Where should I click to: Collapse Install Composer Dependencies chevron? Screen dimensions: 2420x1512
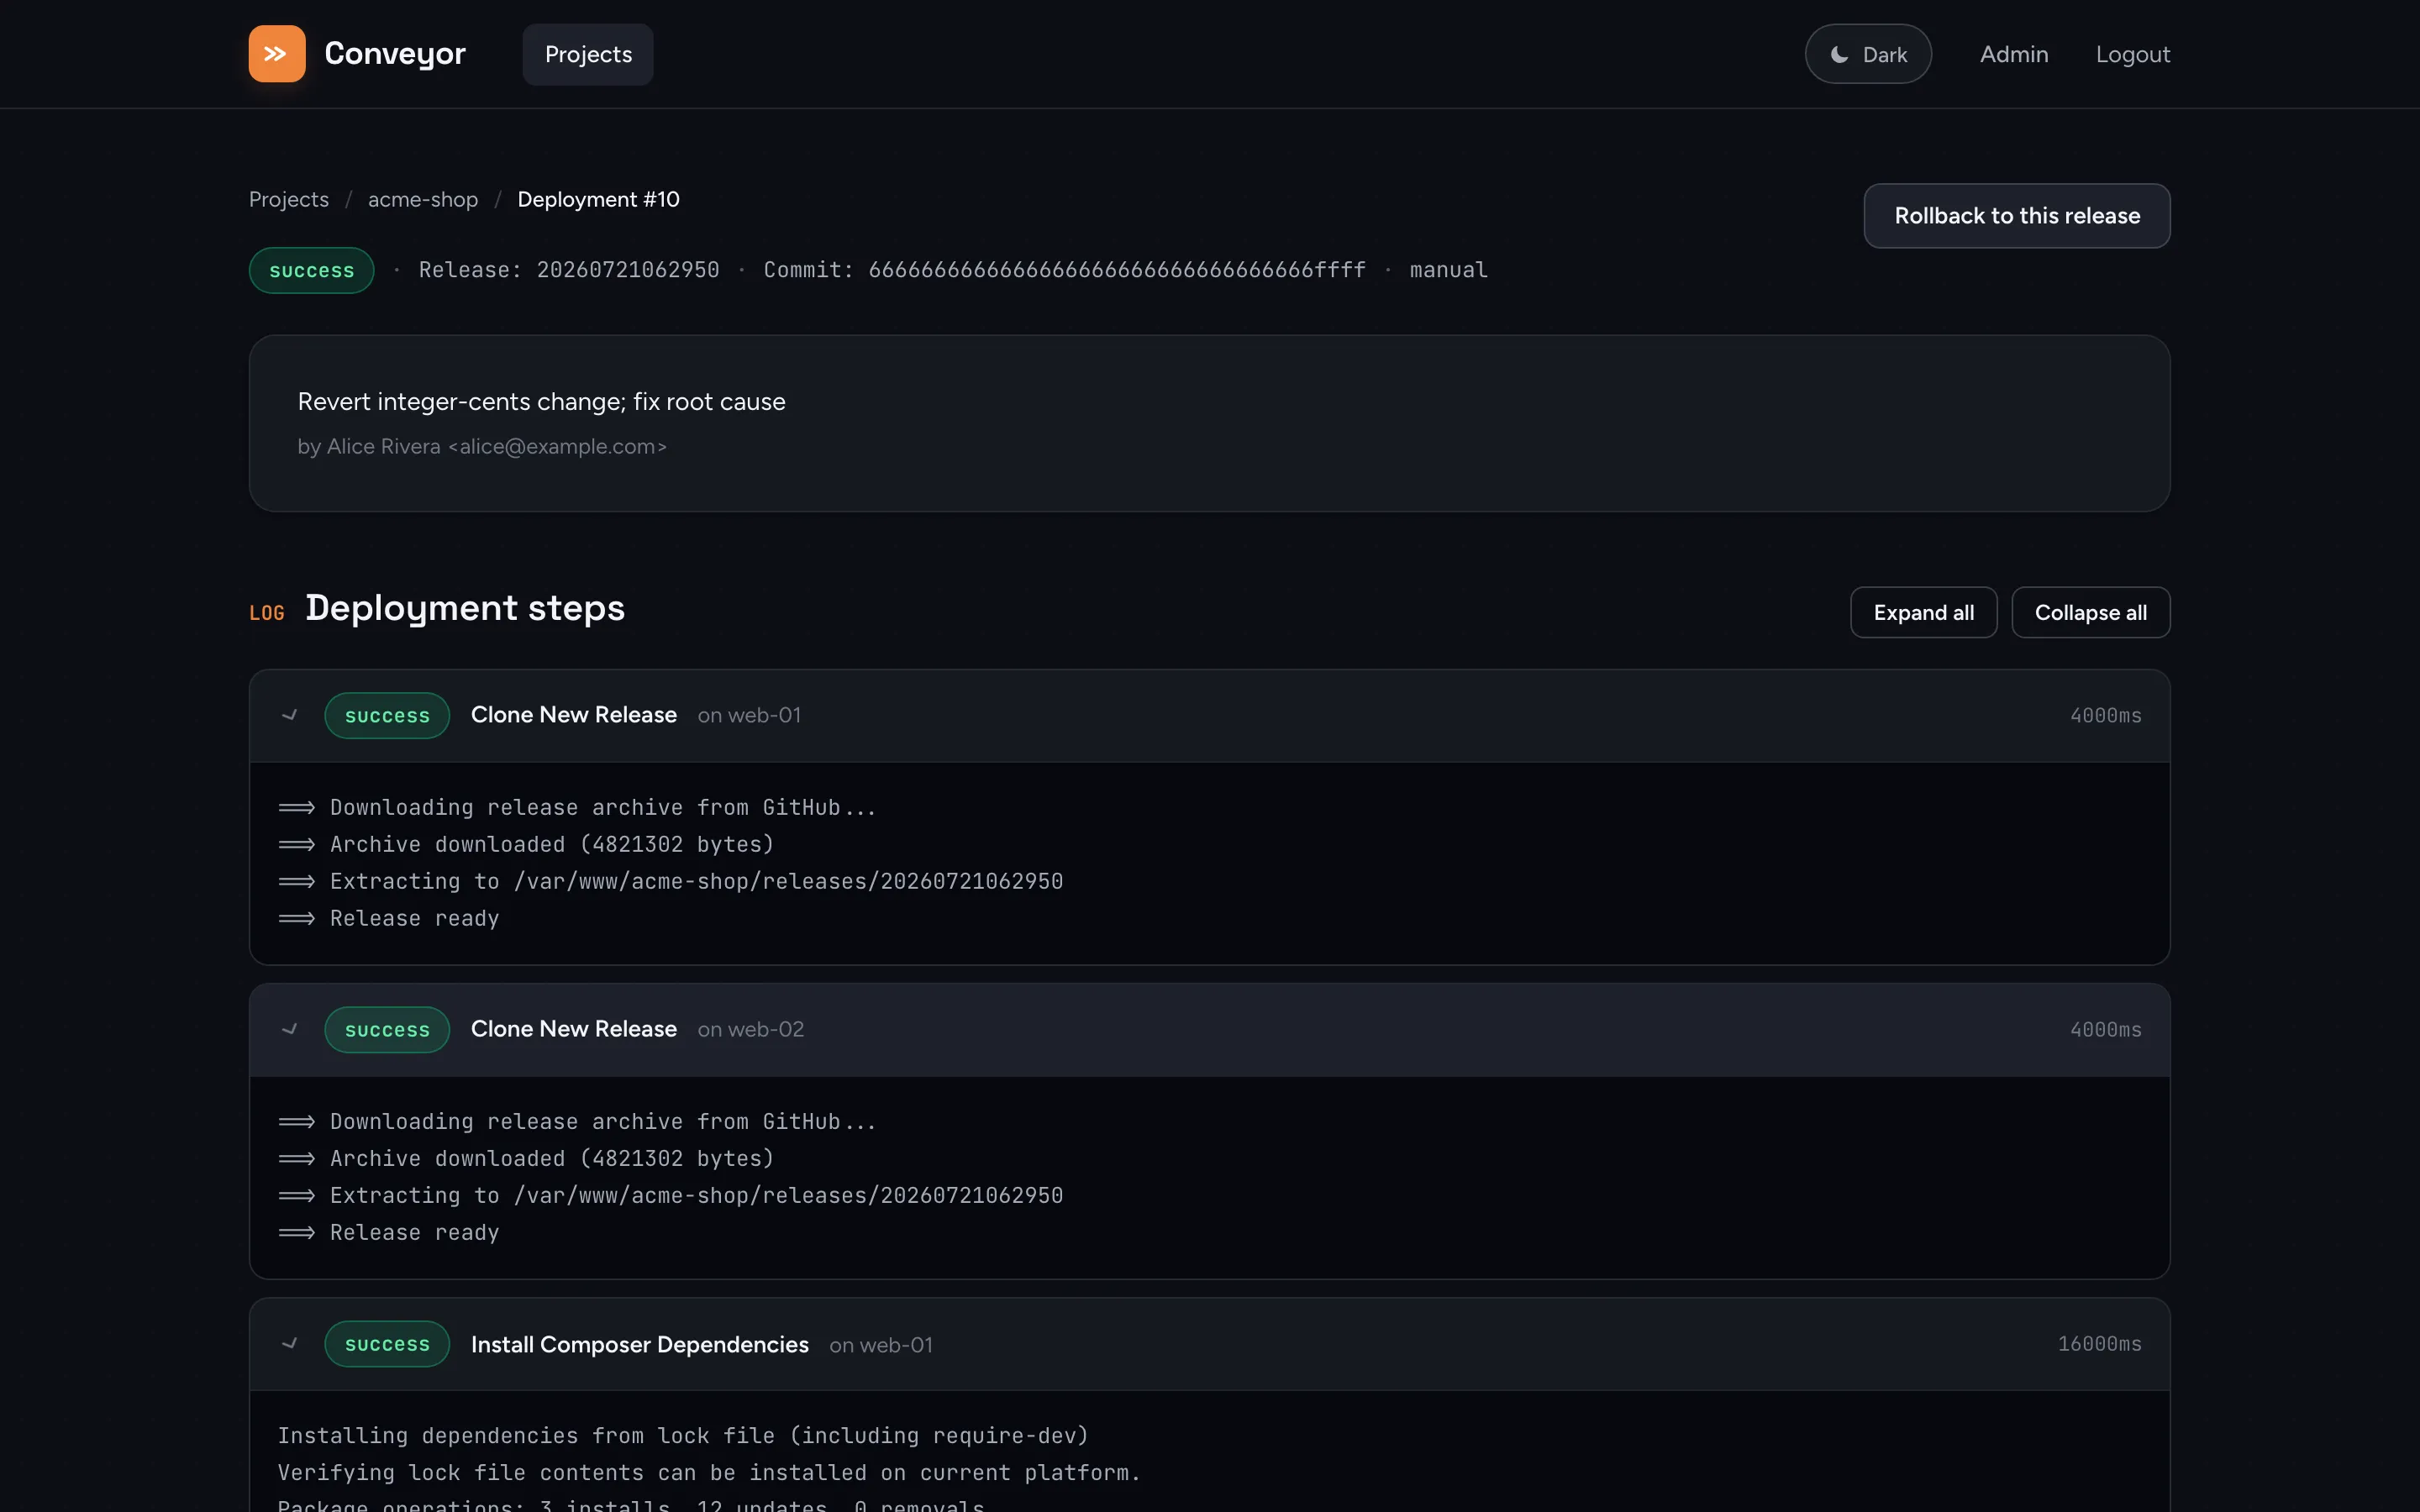point(290,1343)
